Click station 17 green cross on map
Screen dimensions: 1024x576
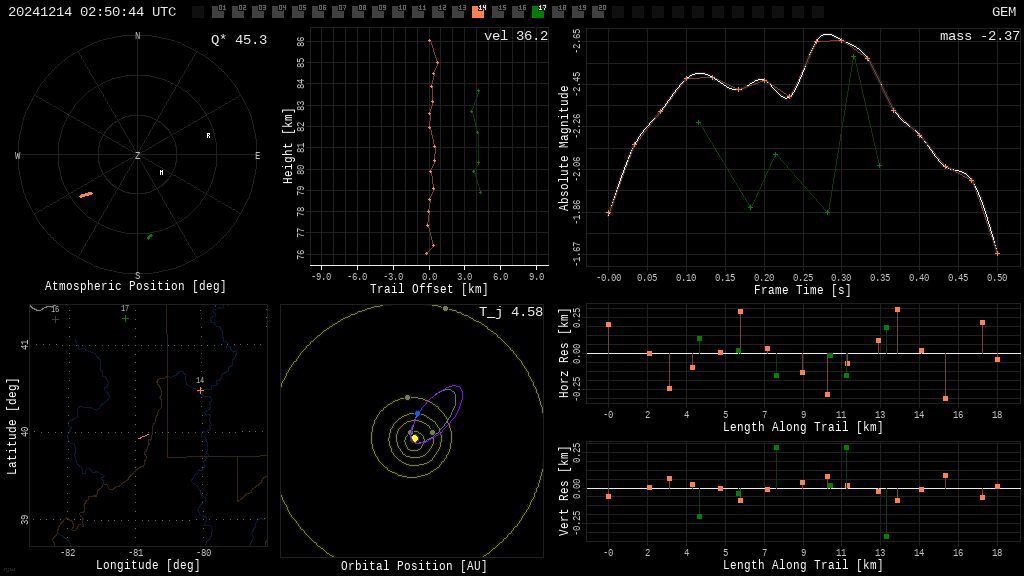pos(125,318)
